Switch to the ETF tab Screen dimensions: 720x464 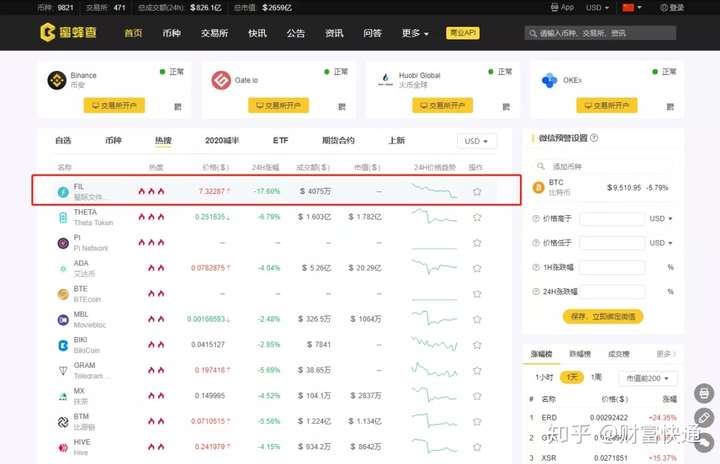(280, 141)
